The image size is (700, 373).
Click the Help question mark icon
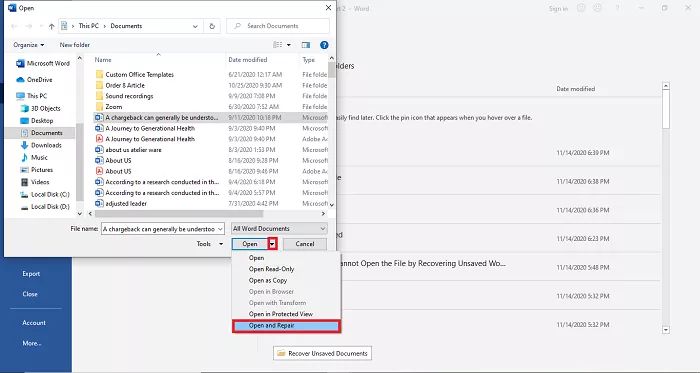(324, 45)
